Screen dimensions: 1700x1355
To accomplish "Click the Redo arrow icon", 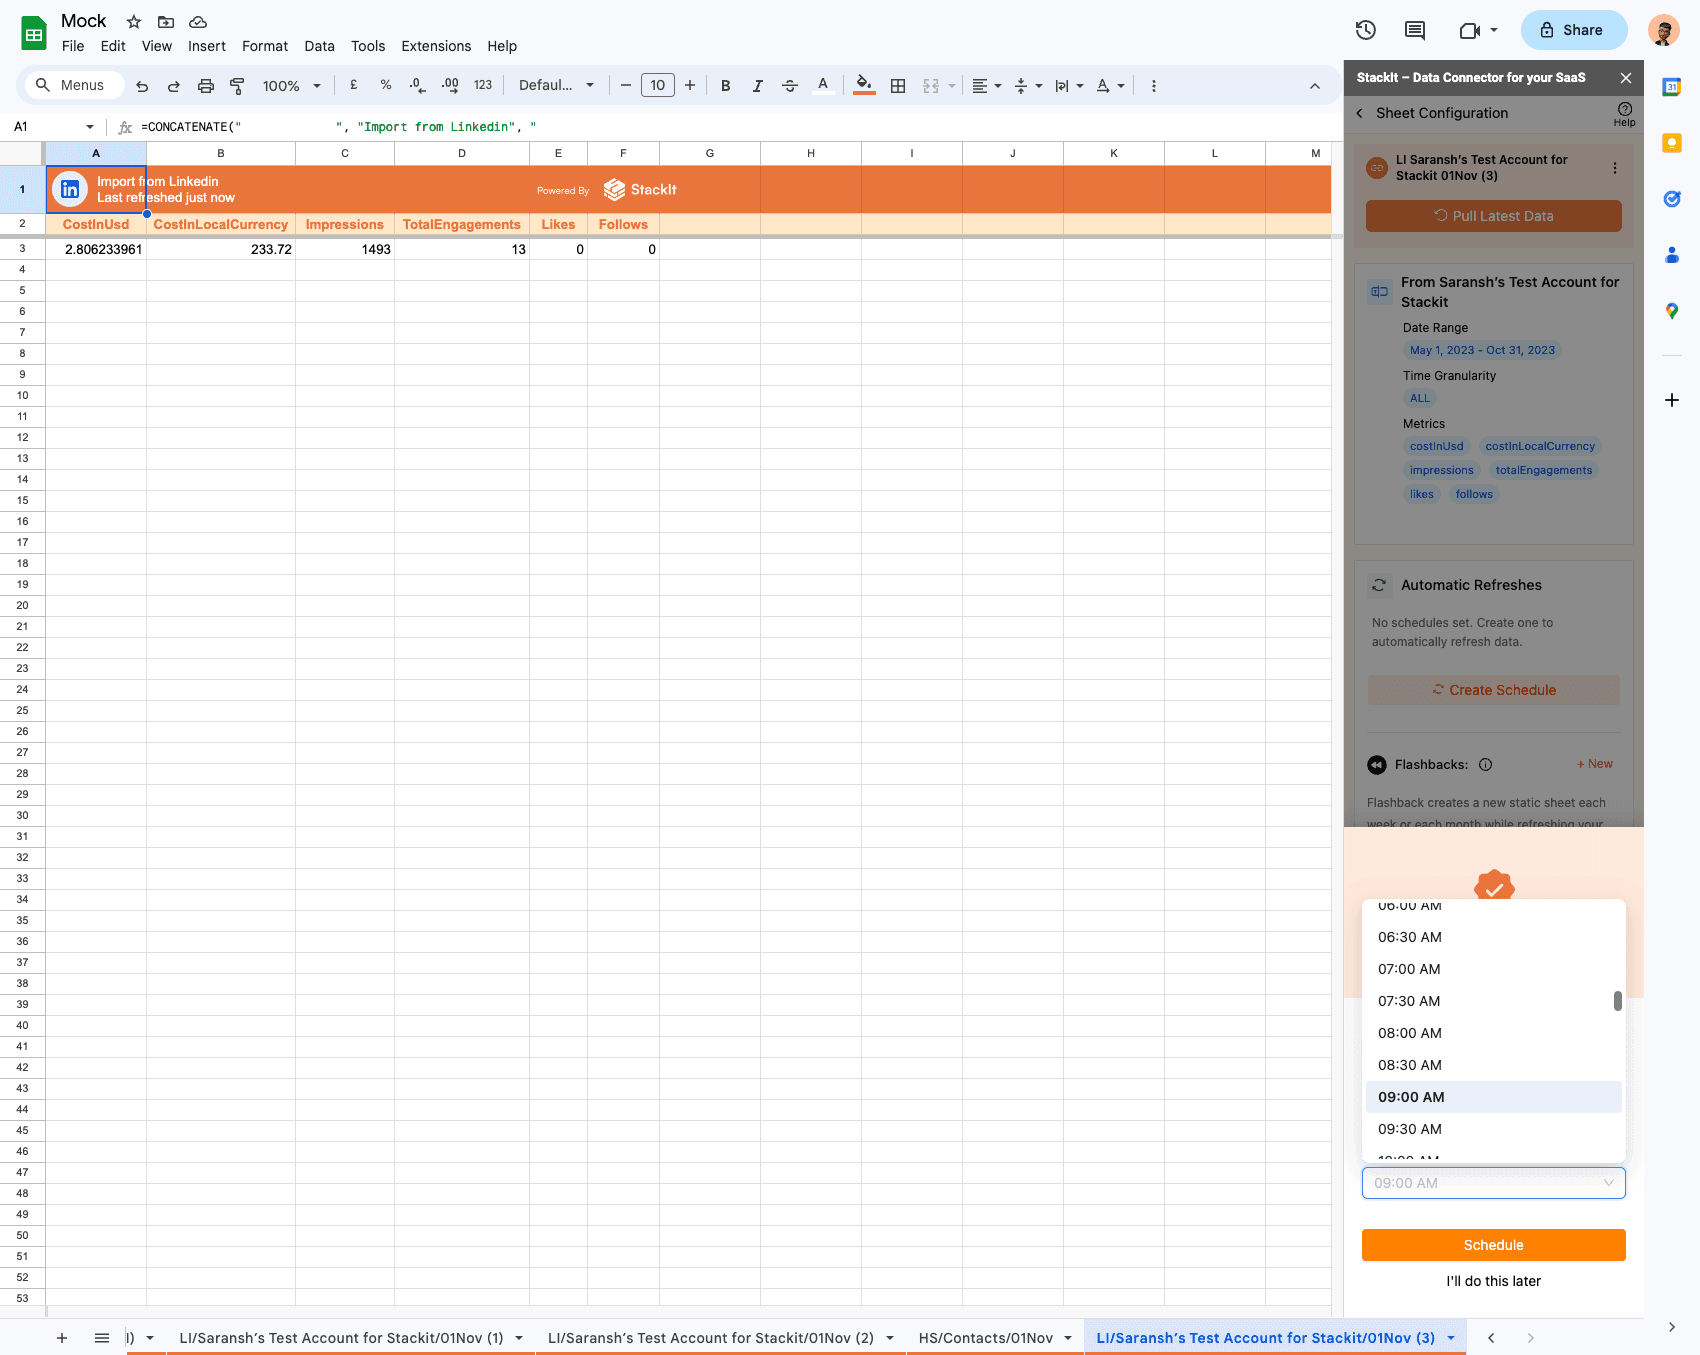I will 174,86.
